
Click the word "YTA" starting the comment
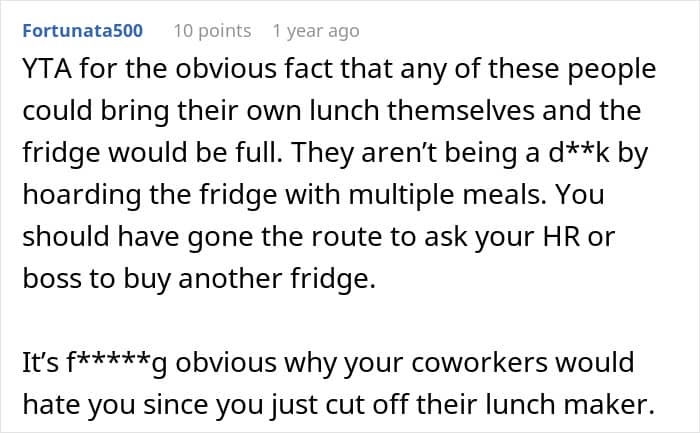coord(47,69)
